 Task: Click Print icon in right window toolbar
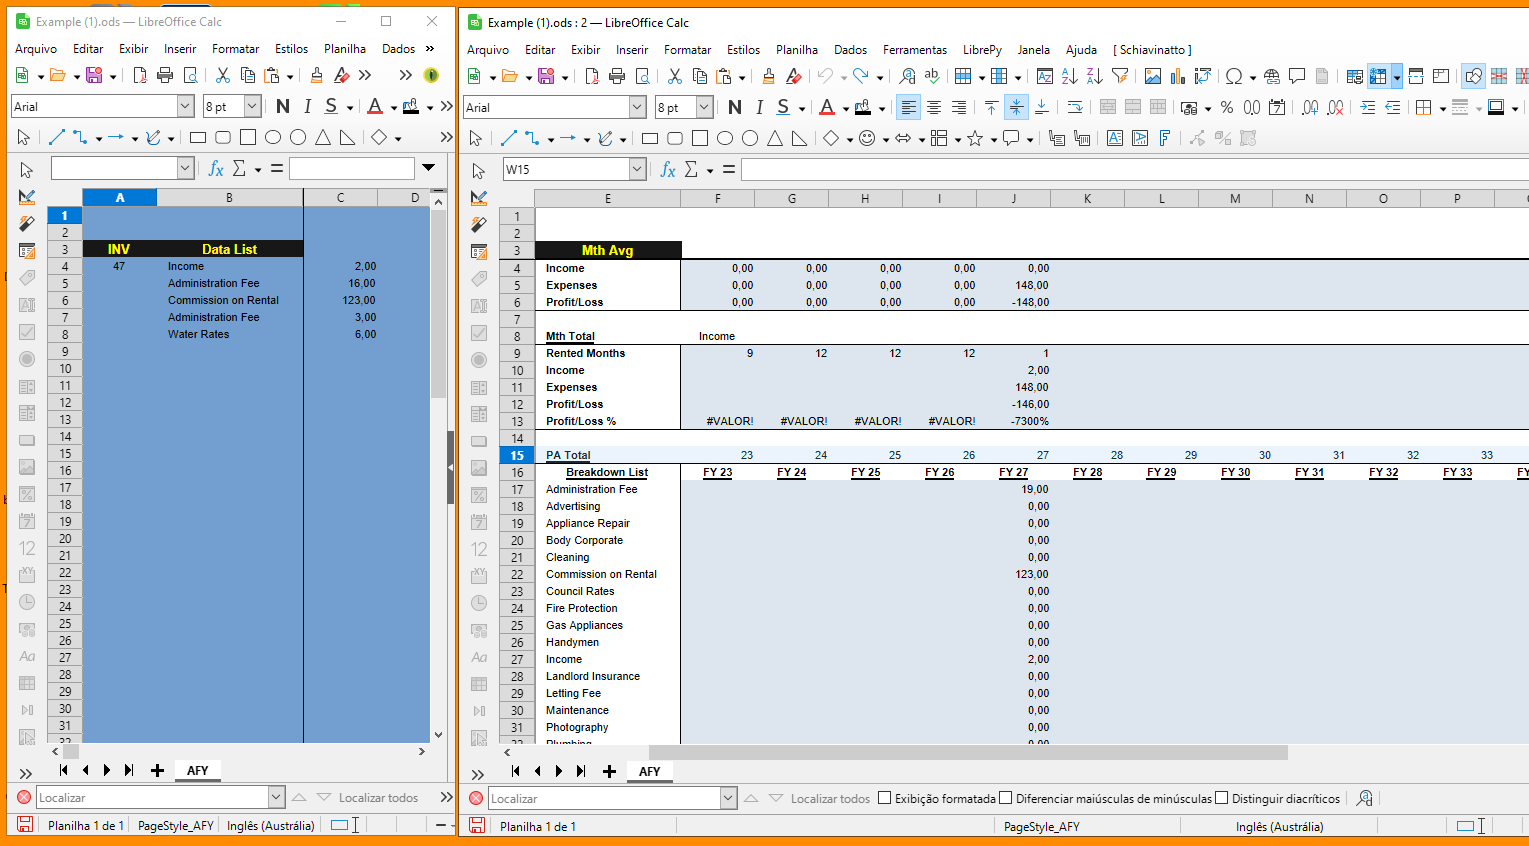tap(617, 76)
